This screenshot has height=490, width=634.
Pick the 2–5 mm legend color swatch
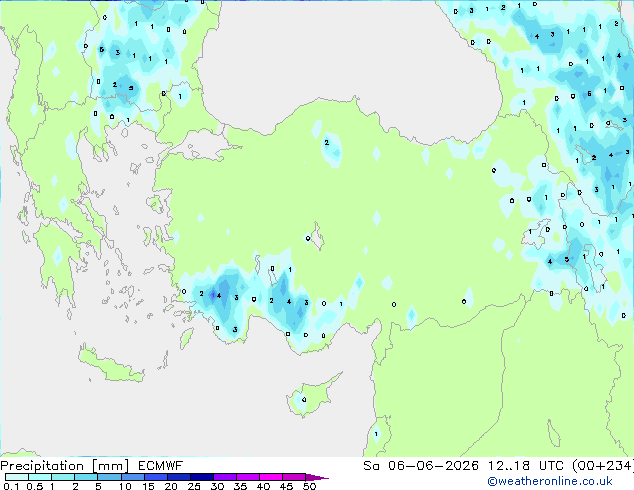point(86,477)
